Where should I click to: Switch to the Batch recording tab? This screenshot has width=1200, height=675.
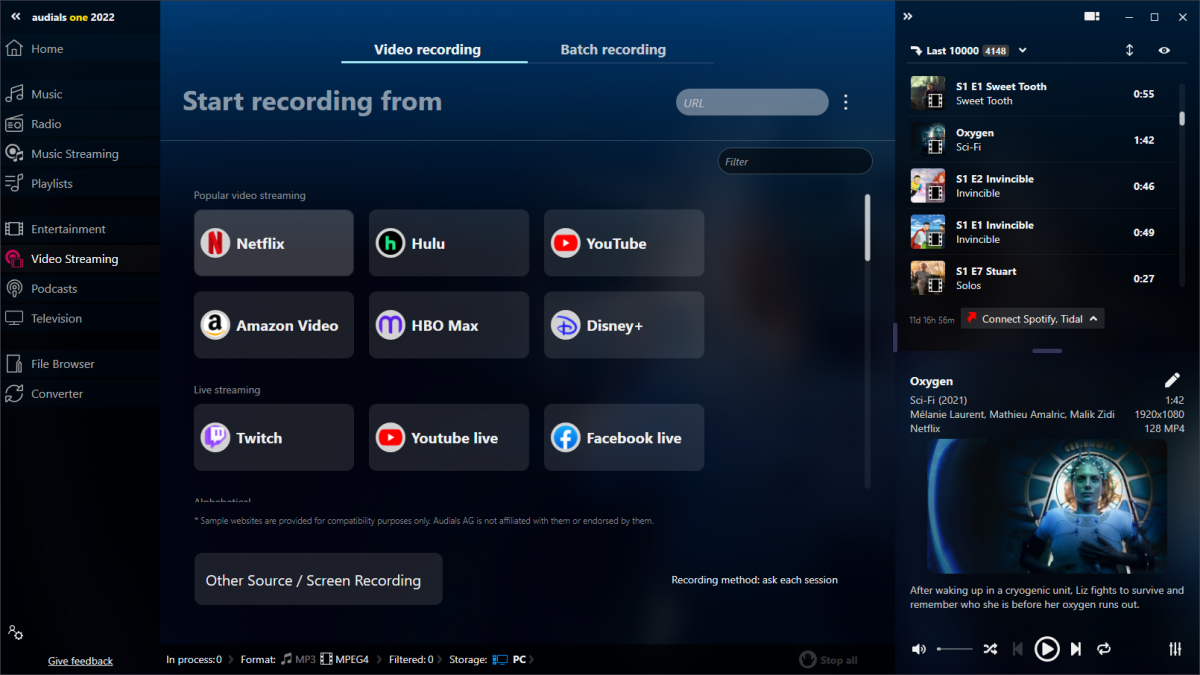point(612,49)
